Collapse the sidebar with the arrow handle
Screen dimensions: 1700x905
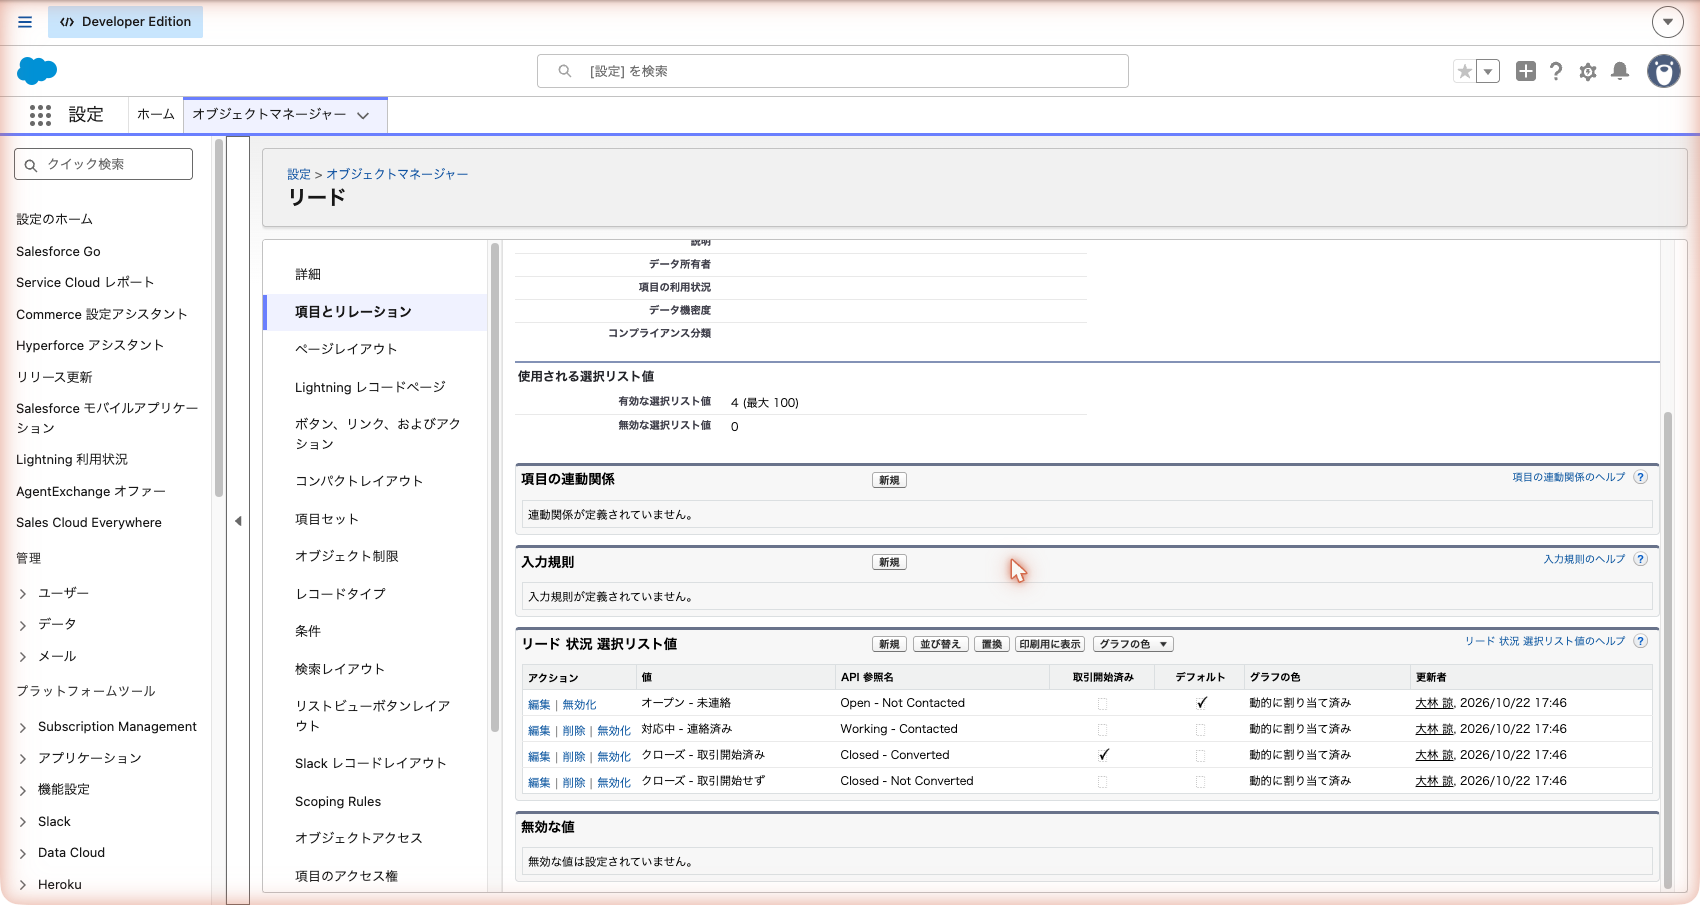(x=238, y=521)
